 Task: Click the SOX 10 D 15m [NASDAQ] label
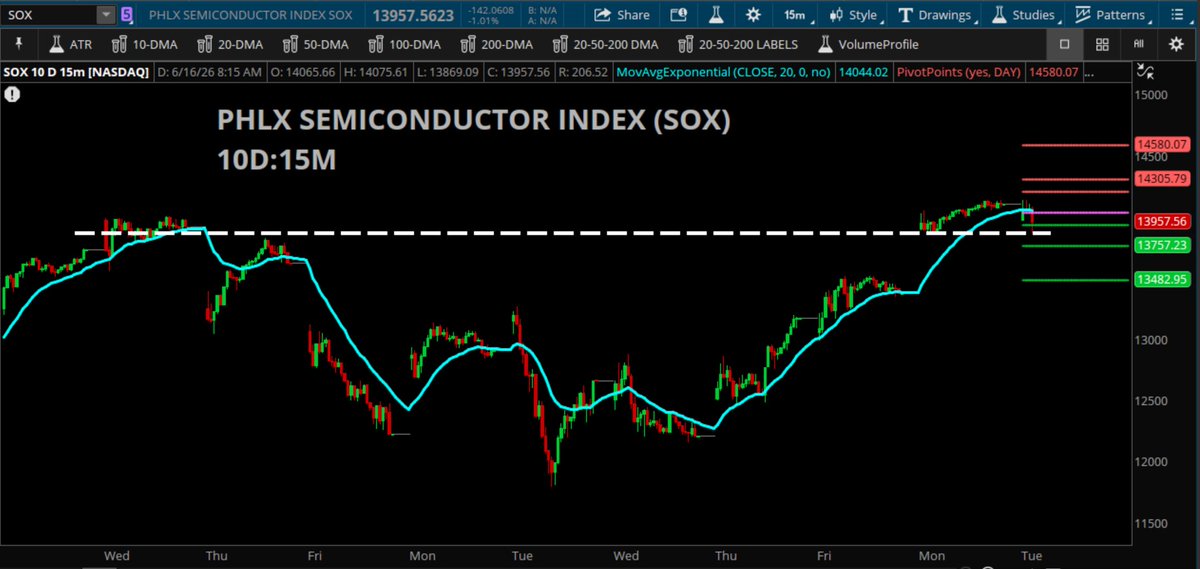point(77,73)
